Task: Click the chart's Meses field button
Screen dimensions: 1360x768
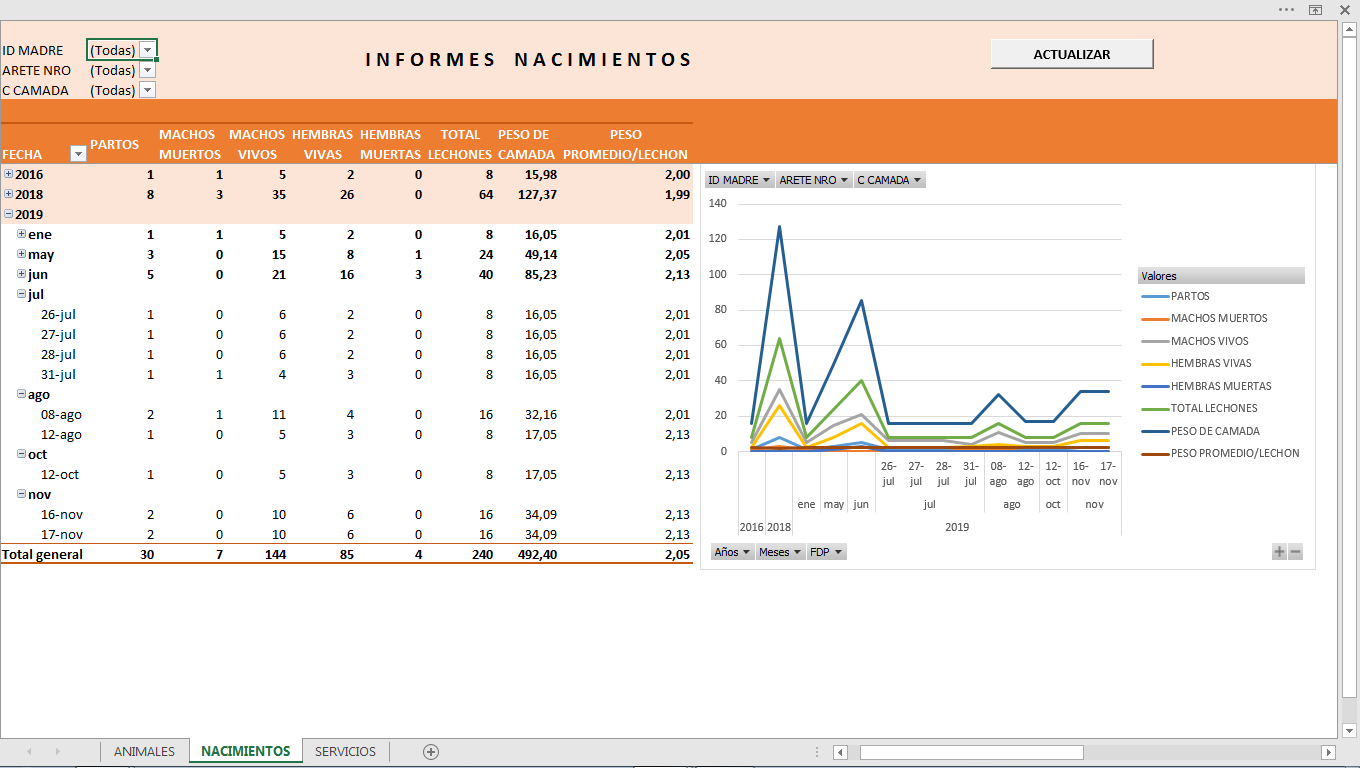Action: (780, 552)
